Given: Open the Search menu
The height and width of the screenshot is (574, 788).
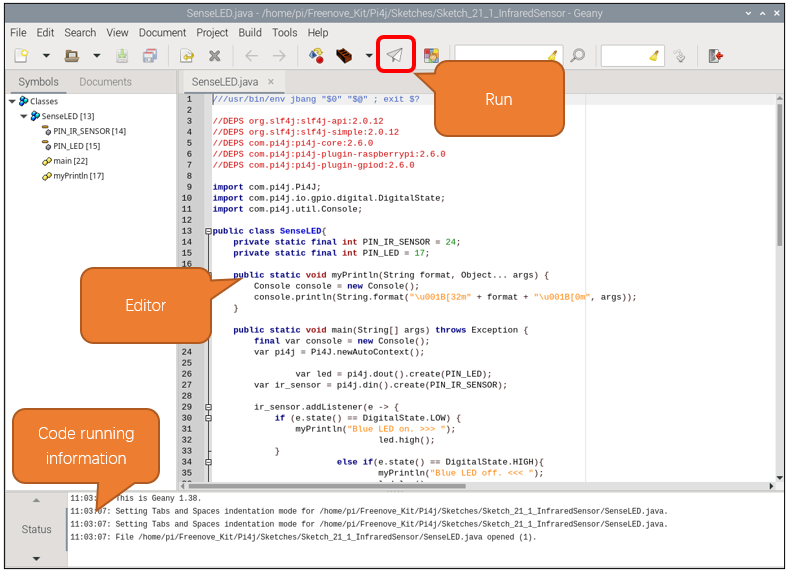Looking at the screenshot, I should pyautogui.click(x=80, y=33).
